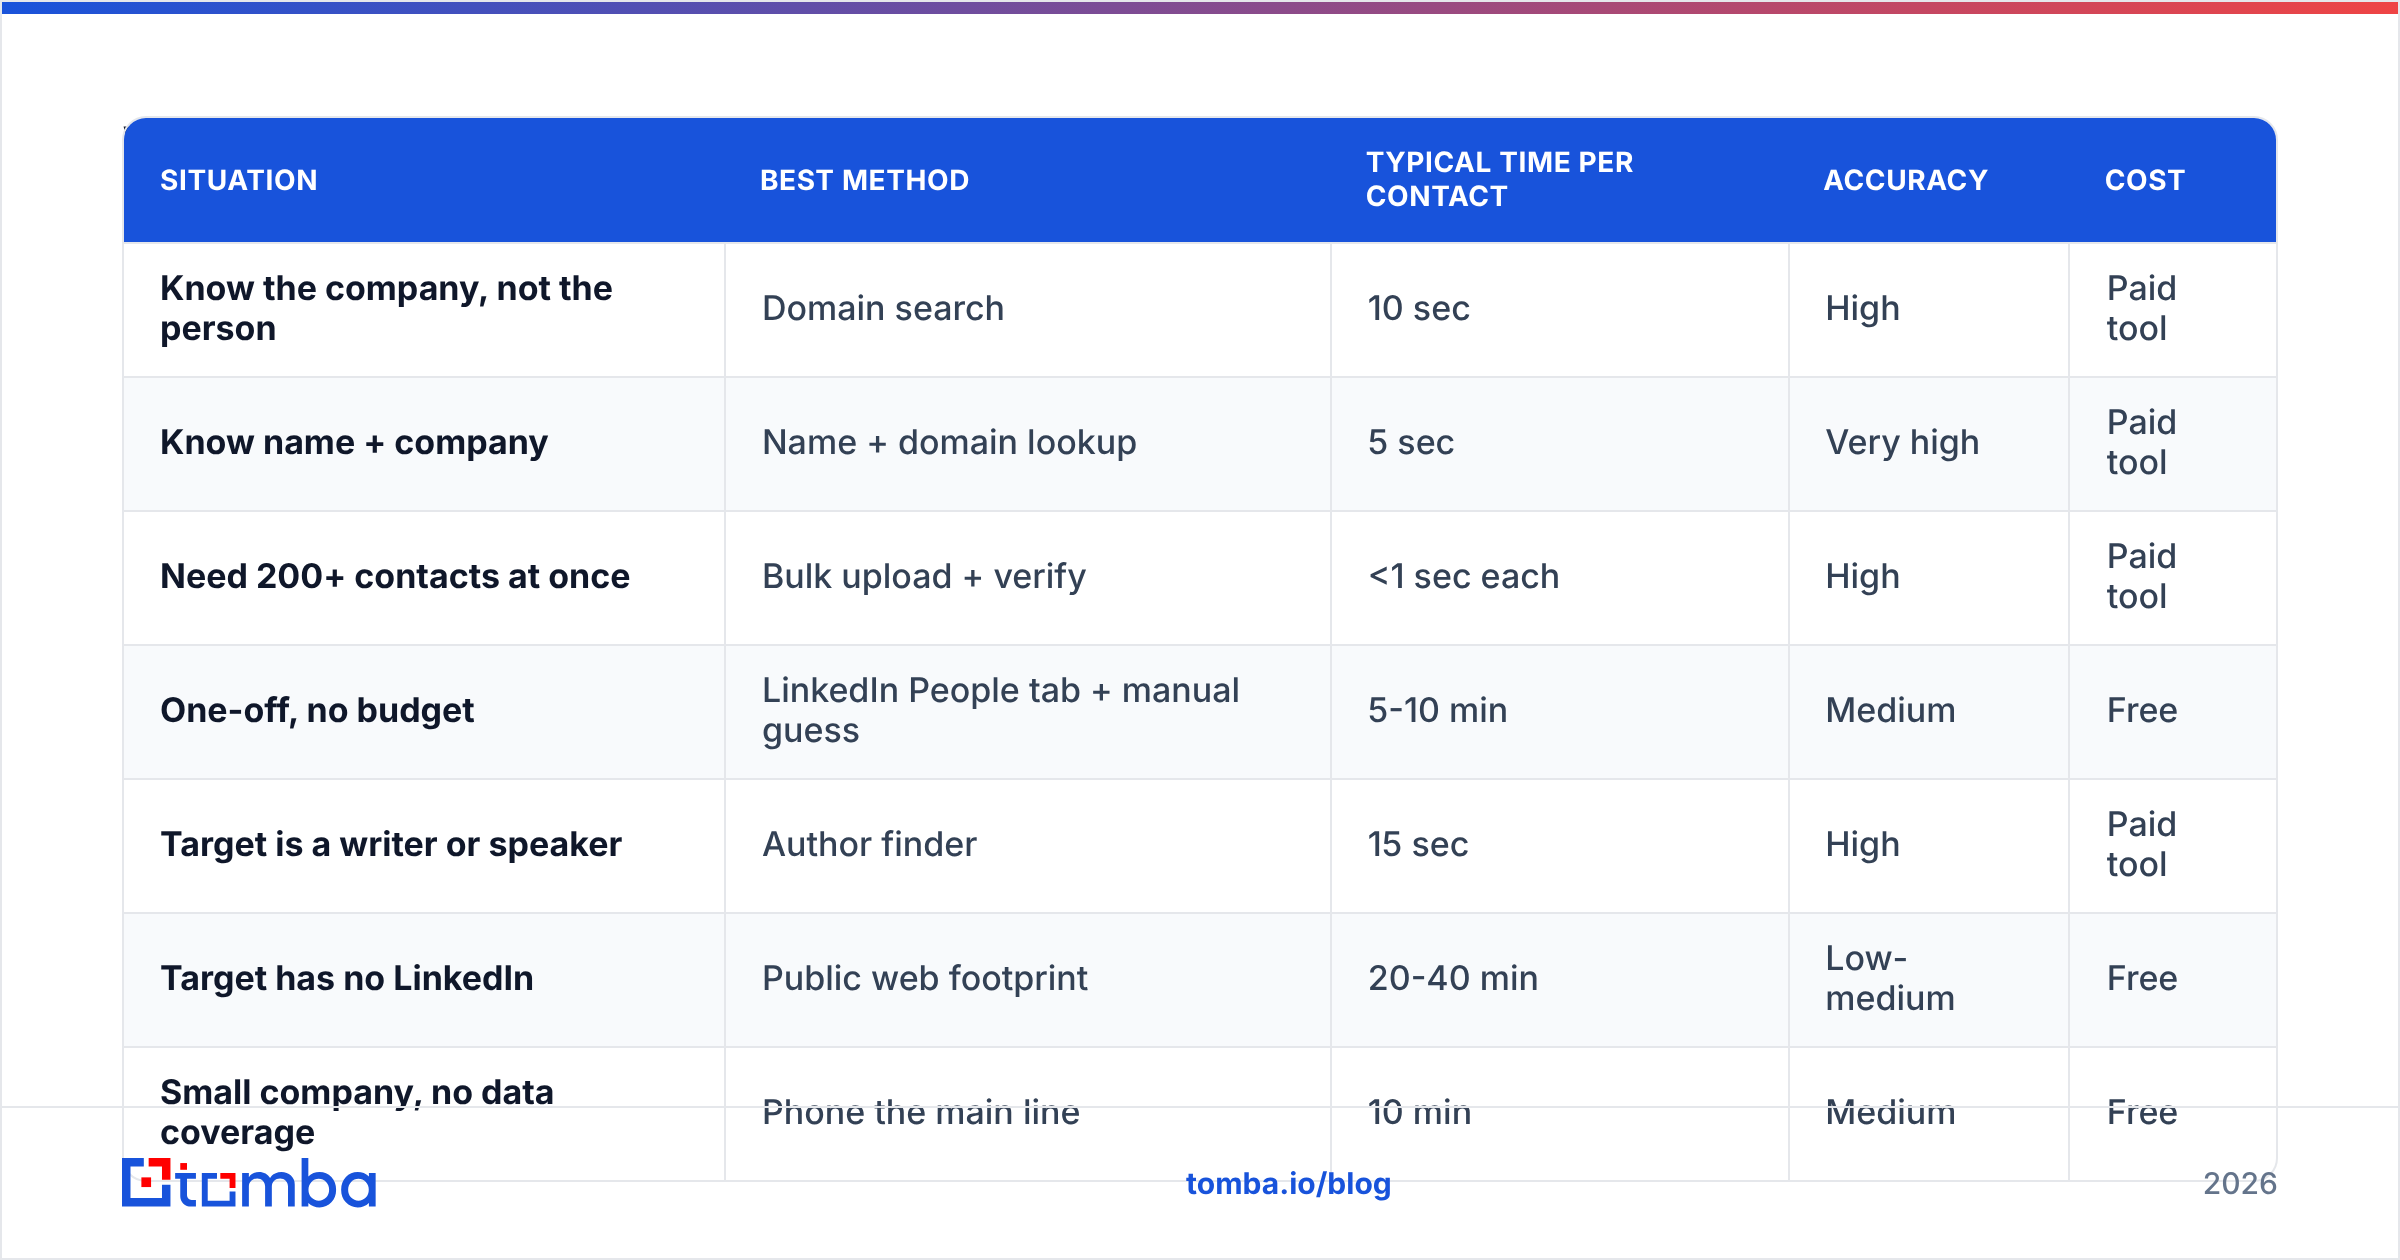Click the ACCURACY column header
The width and height of the screenshot is (2400, 1260).
tap(1905, 180)
